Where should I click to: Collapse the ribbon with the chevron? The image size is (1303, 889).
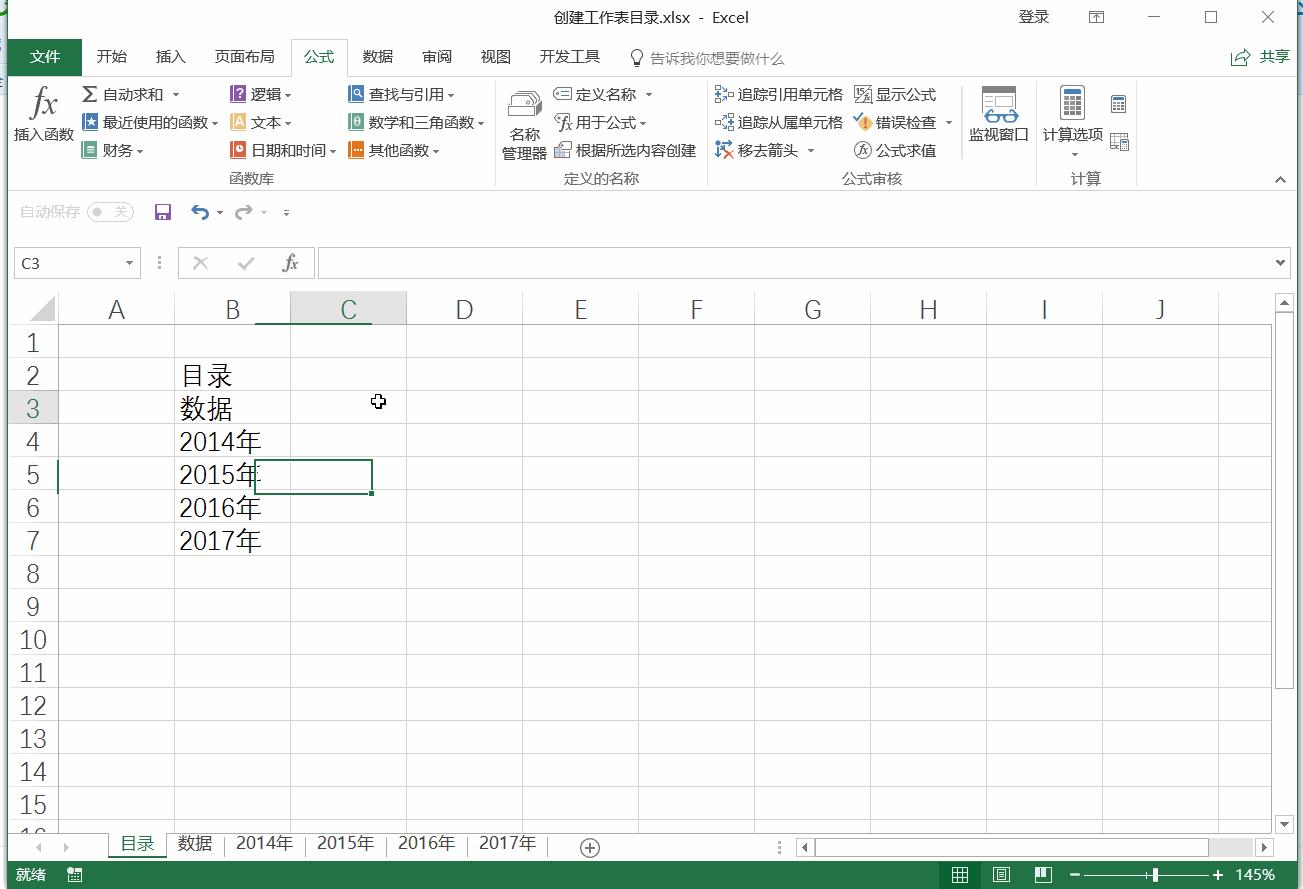pos(1280,181)
